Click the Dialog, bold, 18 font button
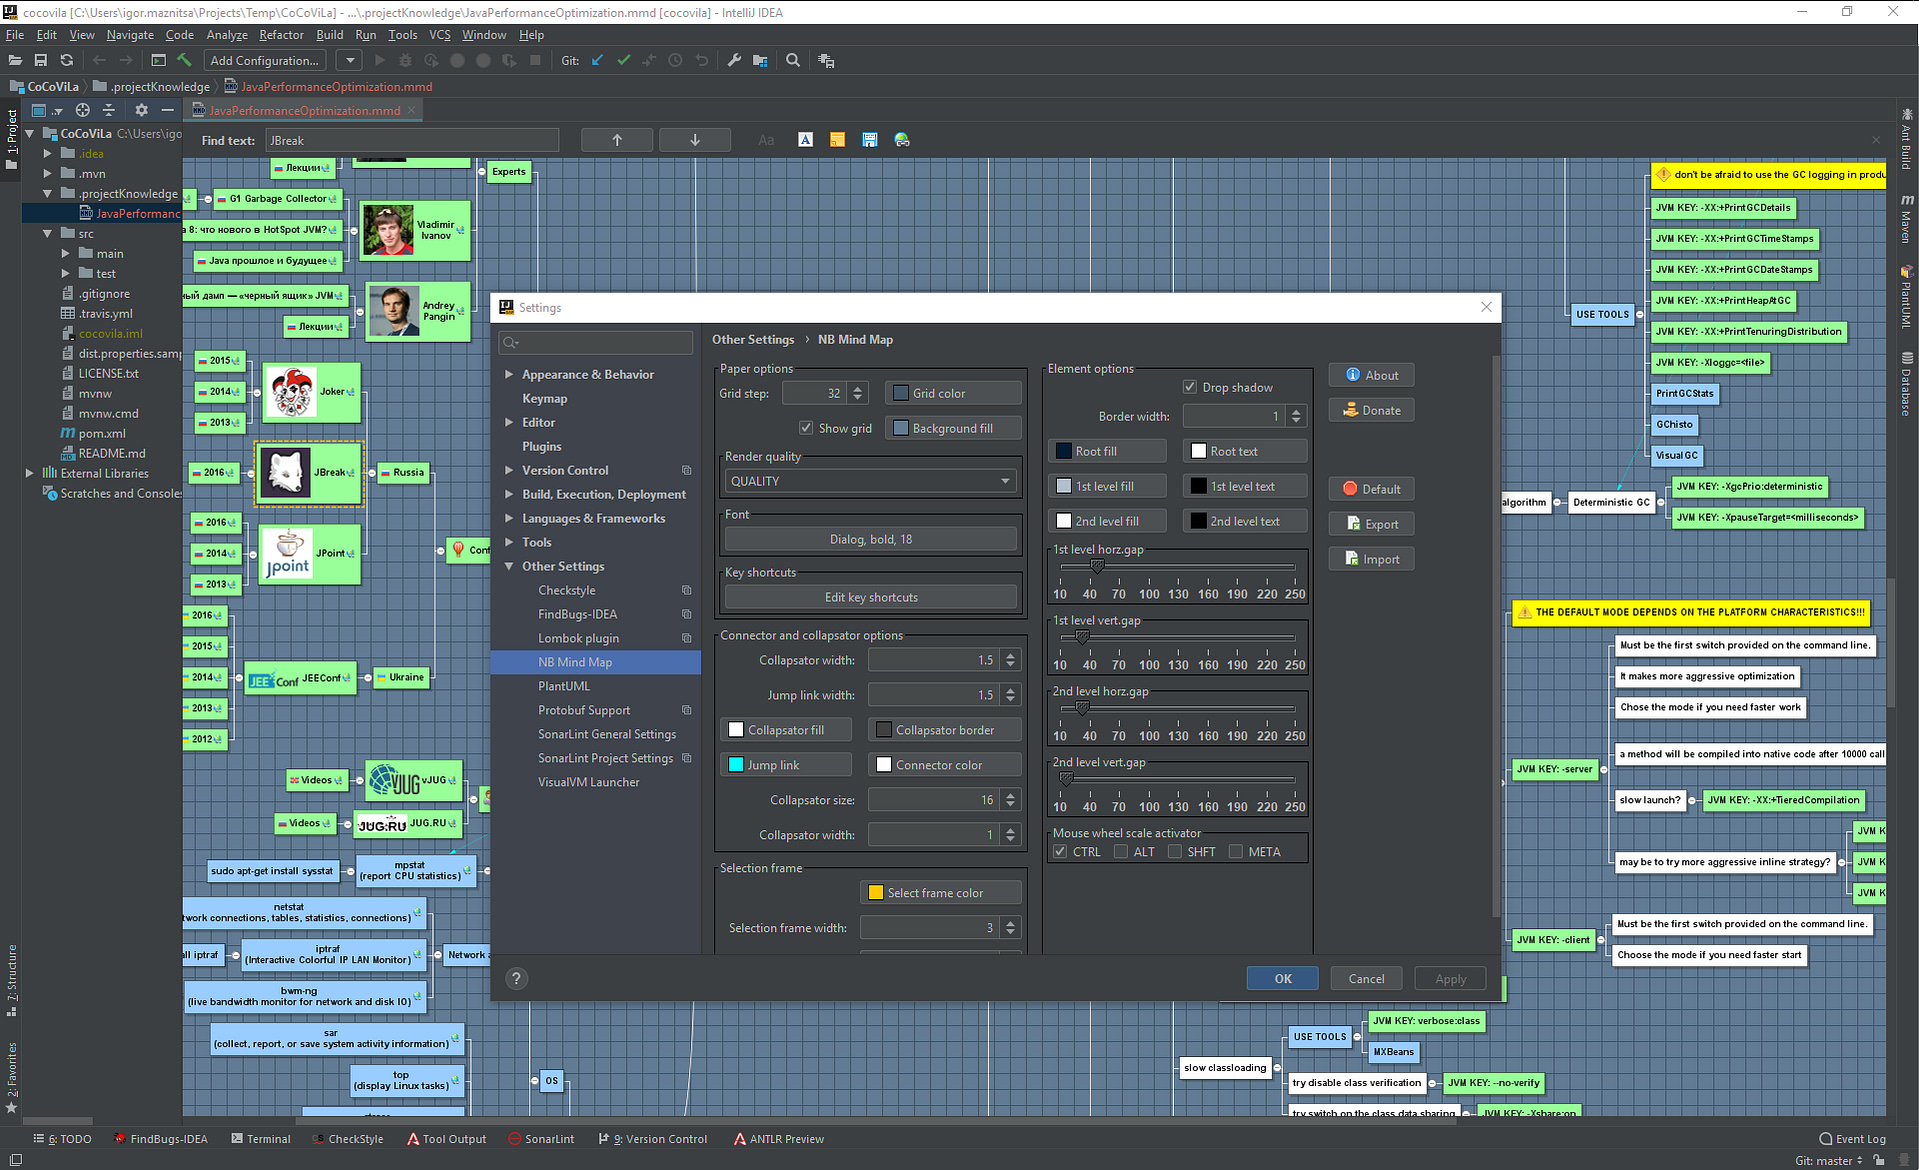 click(x=870, y=539)
